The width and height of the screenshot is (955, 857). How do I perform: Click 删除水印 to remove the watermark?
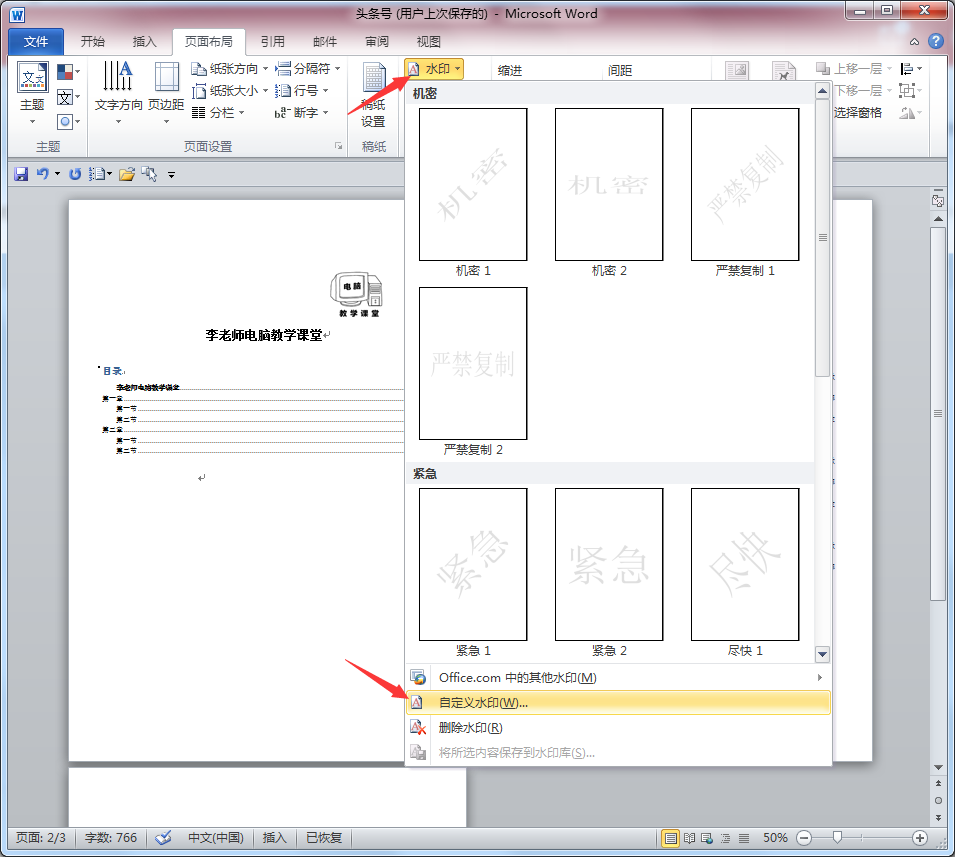470,728
